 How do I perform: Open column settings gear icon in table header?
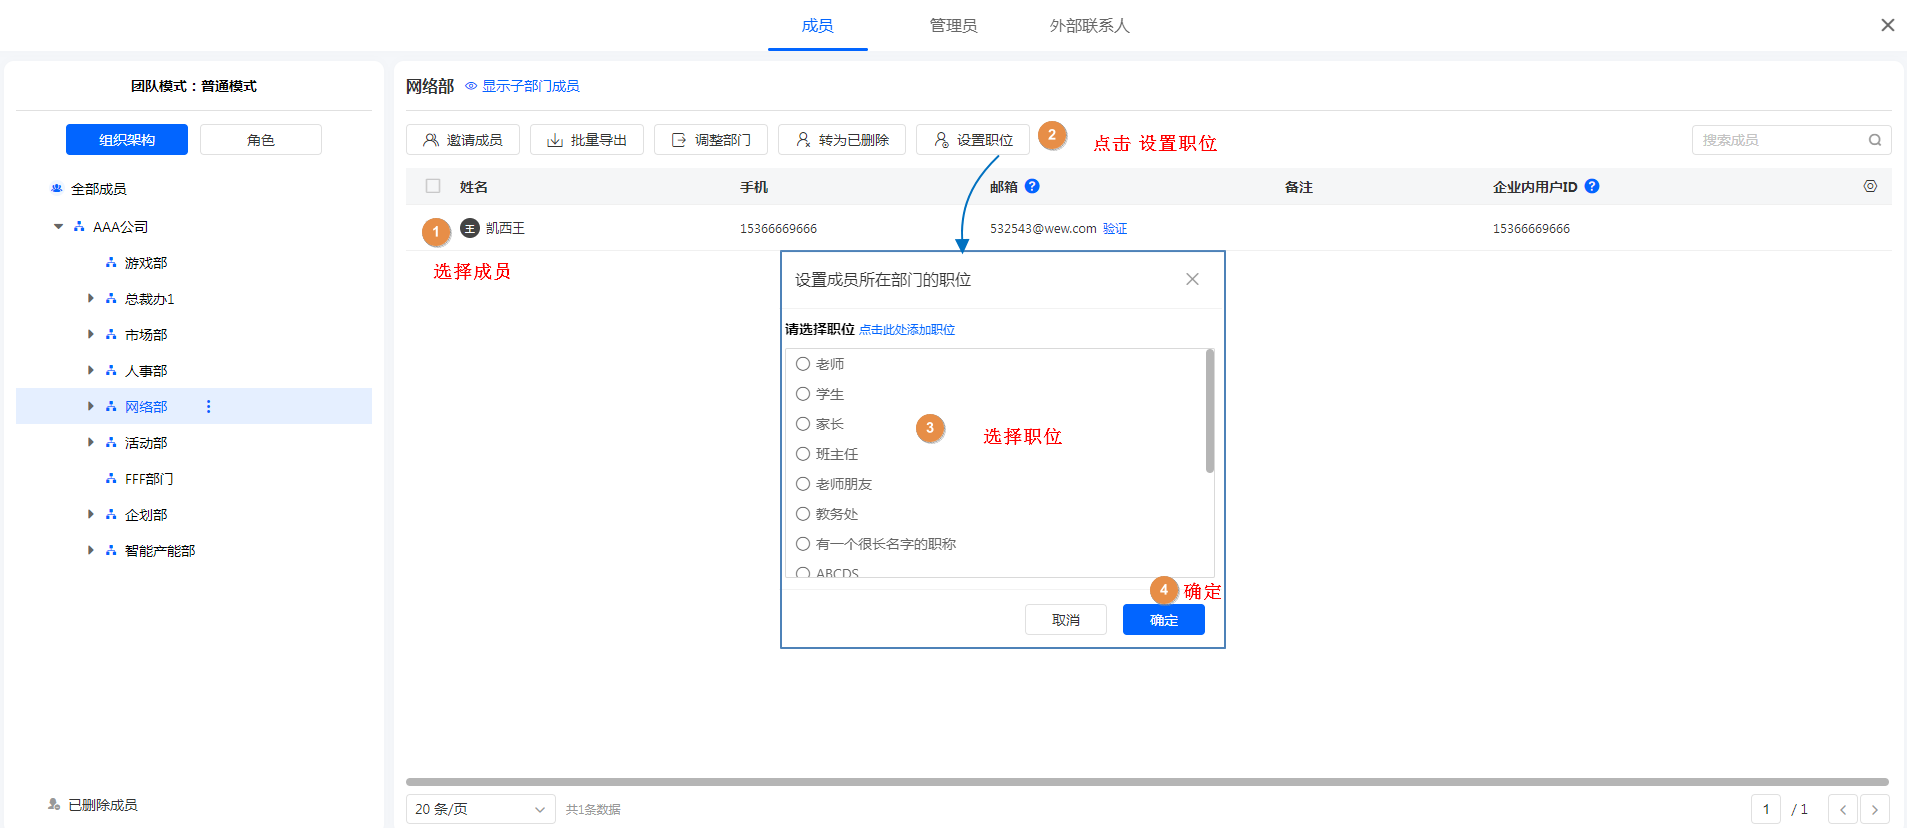[x=1870, y=186]
